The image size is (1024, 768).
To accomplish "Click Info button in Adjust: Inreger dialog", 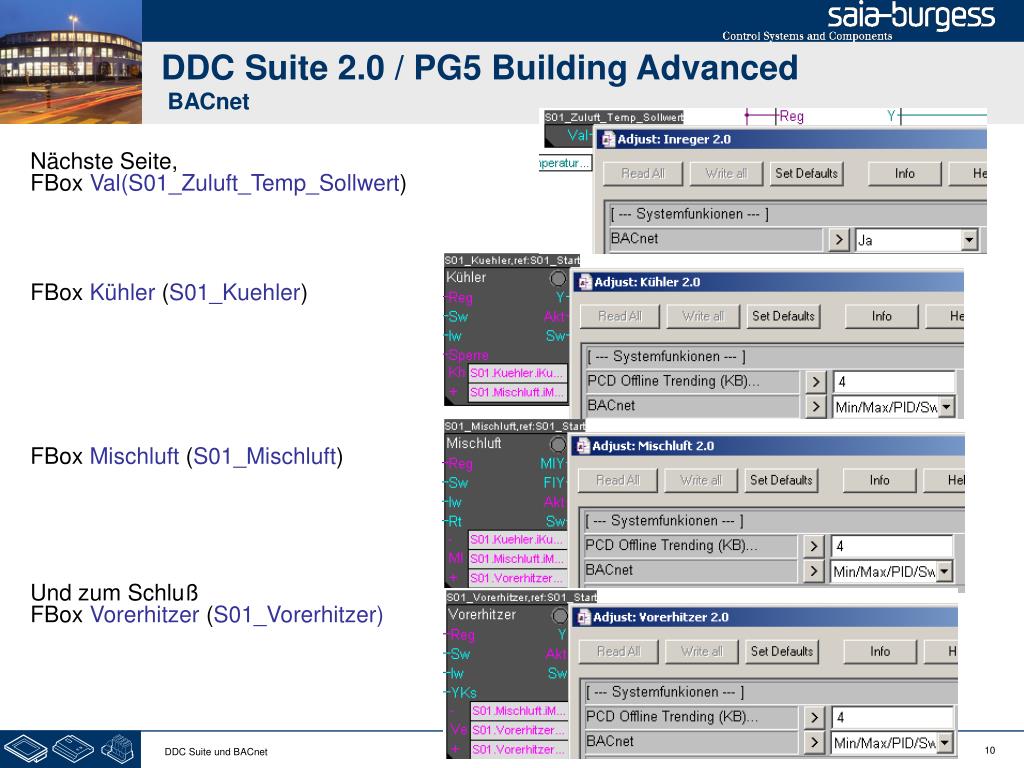I will pyautogui.click(x=904, y=174).
